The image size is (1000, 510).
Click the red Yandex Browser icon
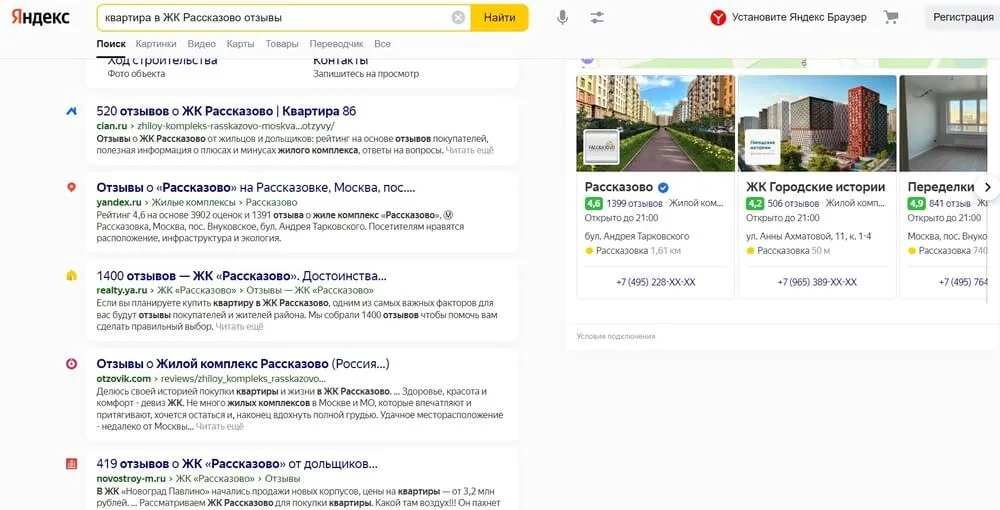(718, 18)
